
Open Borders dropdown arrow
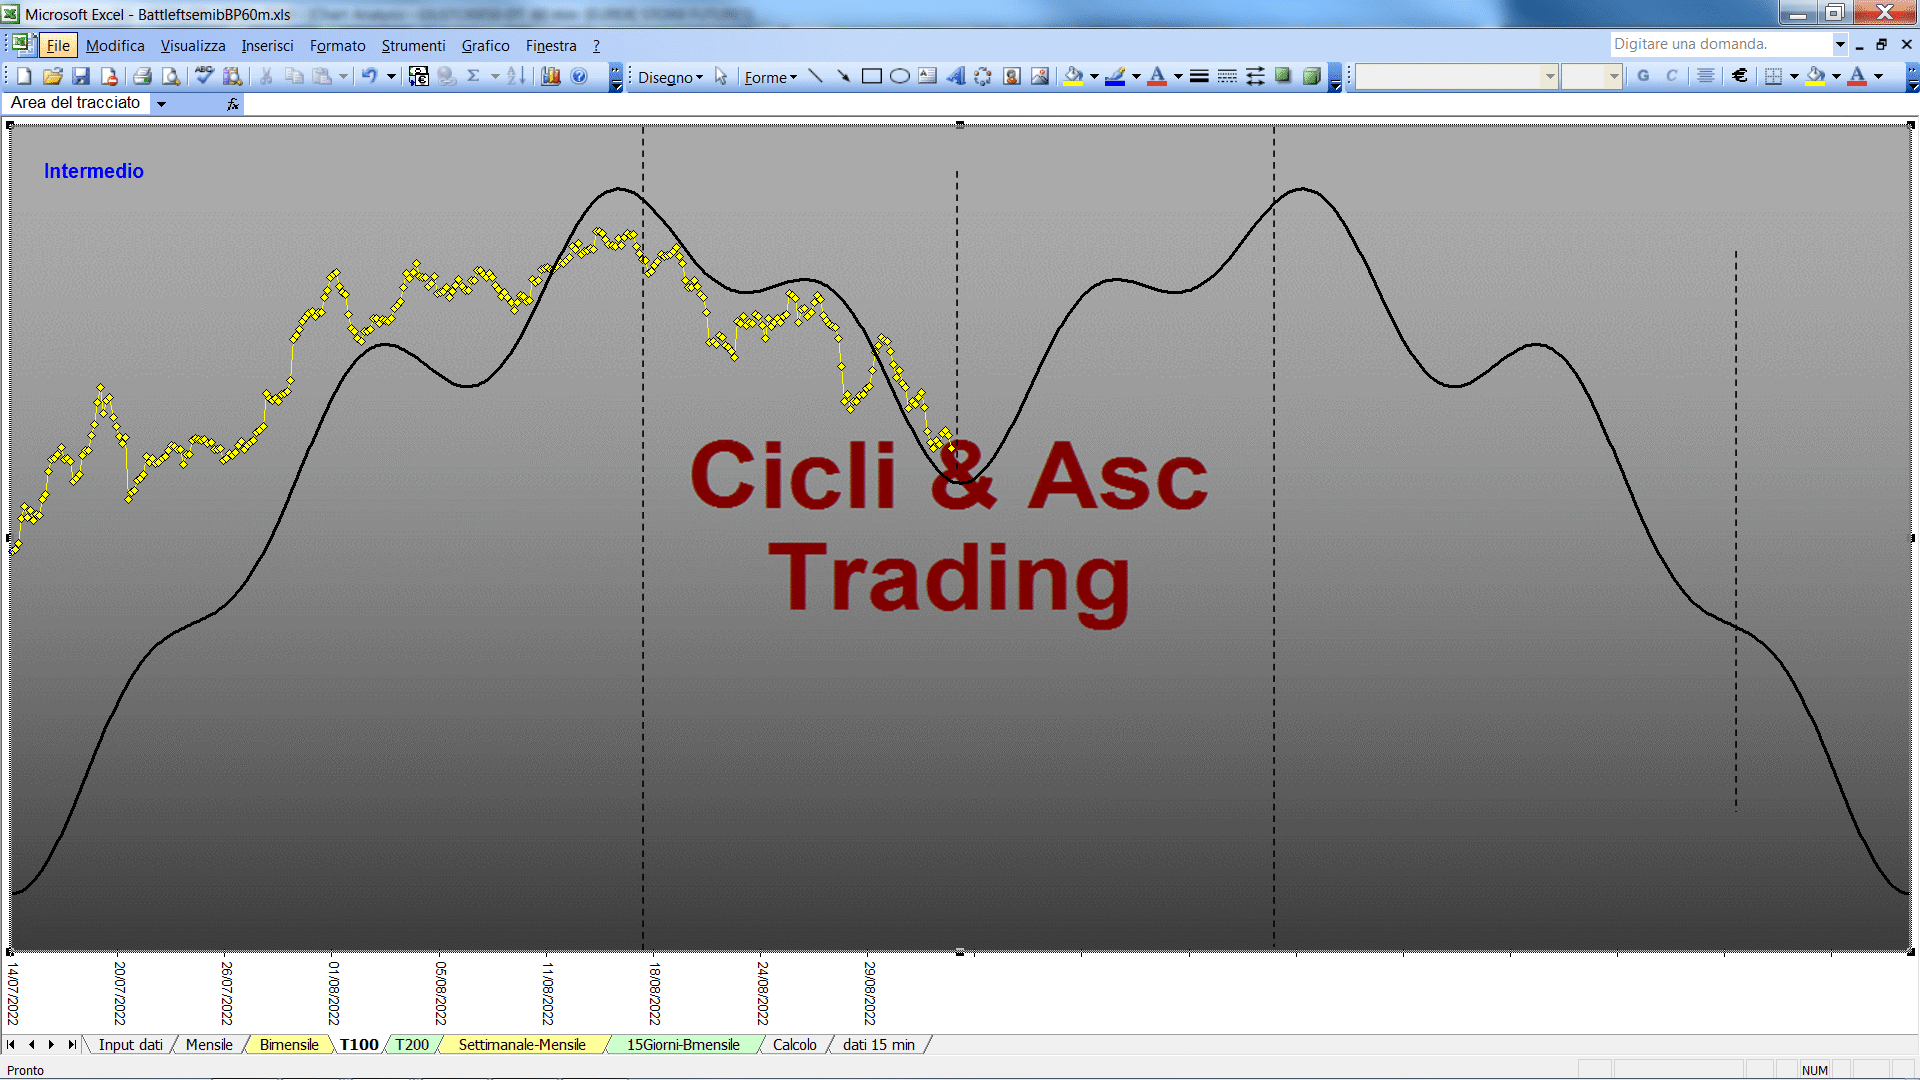click(1794, 76)
